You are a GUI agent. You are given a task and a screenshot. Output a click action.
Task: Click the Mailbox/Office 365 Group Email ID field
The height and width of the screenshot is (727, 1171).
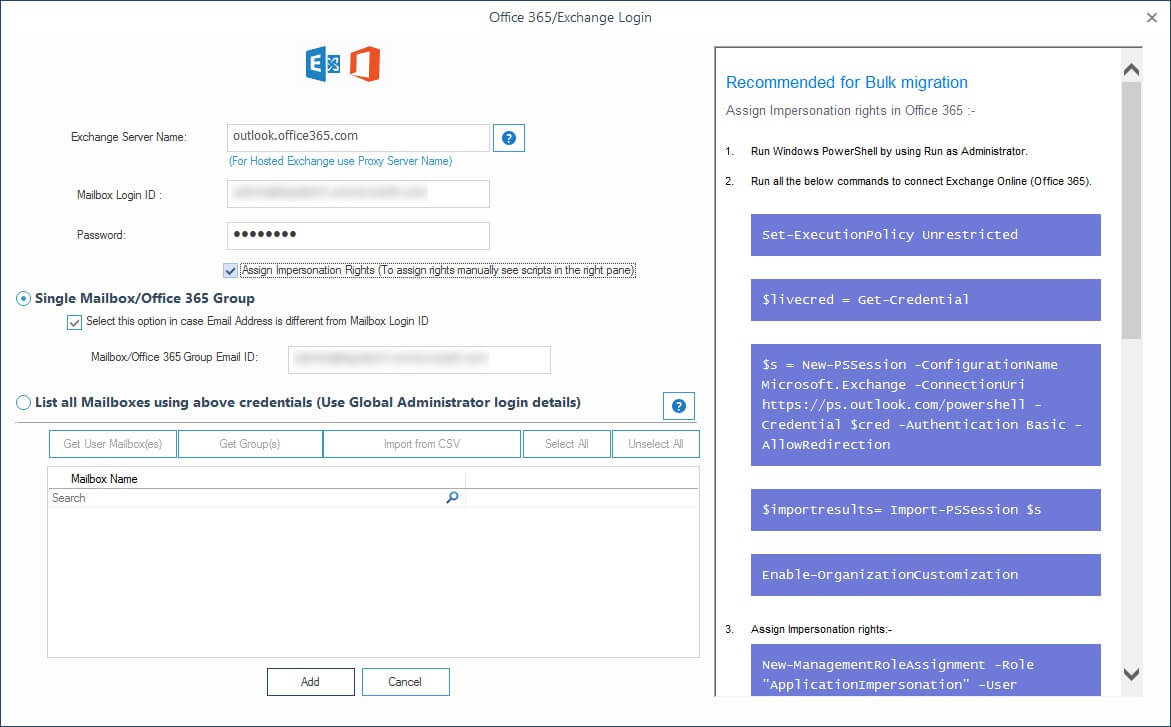tap(419, 359)
